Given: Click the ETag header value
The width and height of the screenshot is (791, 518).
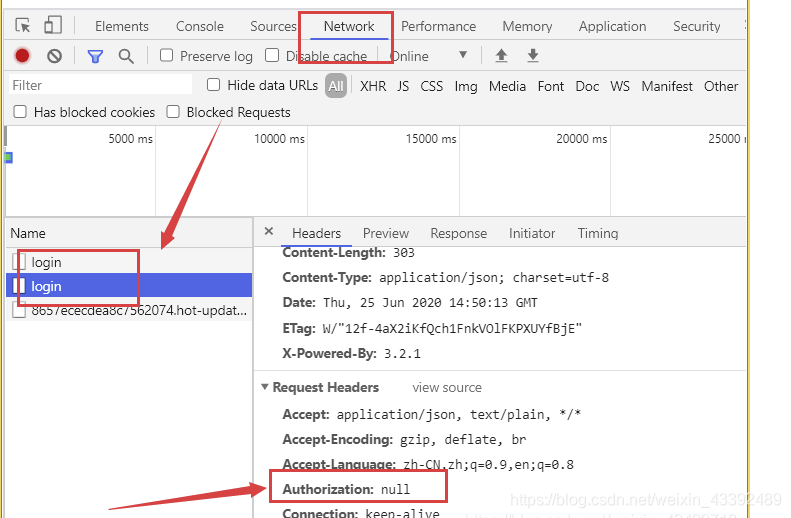Looking at the screenshot, I should [452, 329].
